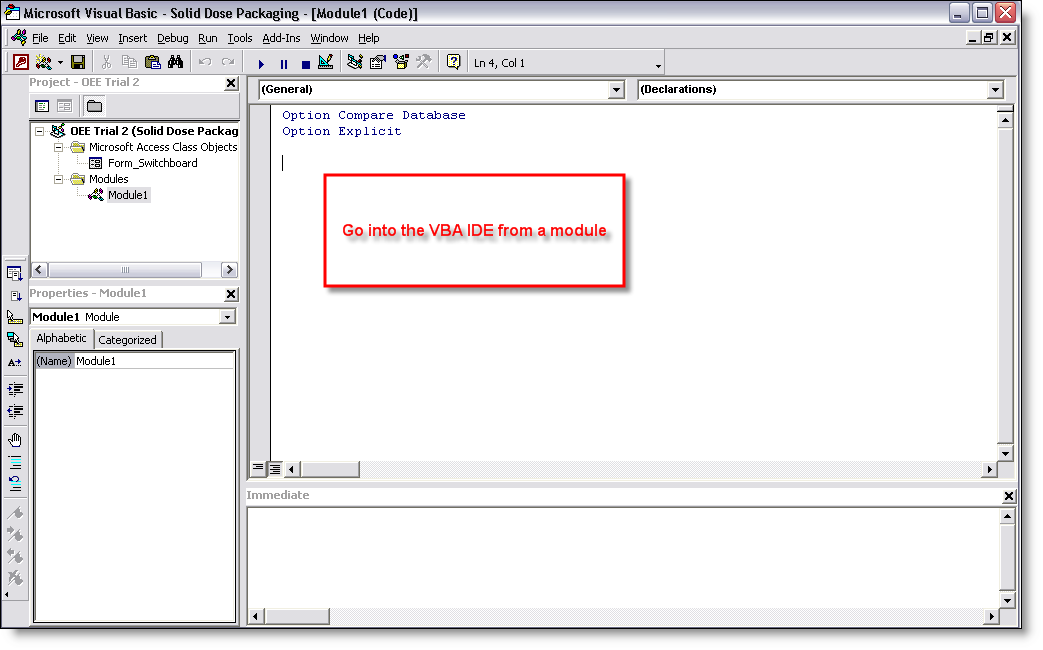Screen dimensions: 1043x650
Task: Click the Indent icon in Edit toolbar
Action: (15, 389)
